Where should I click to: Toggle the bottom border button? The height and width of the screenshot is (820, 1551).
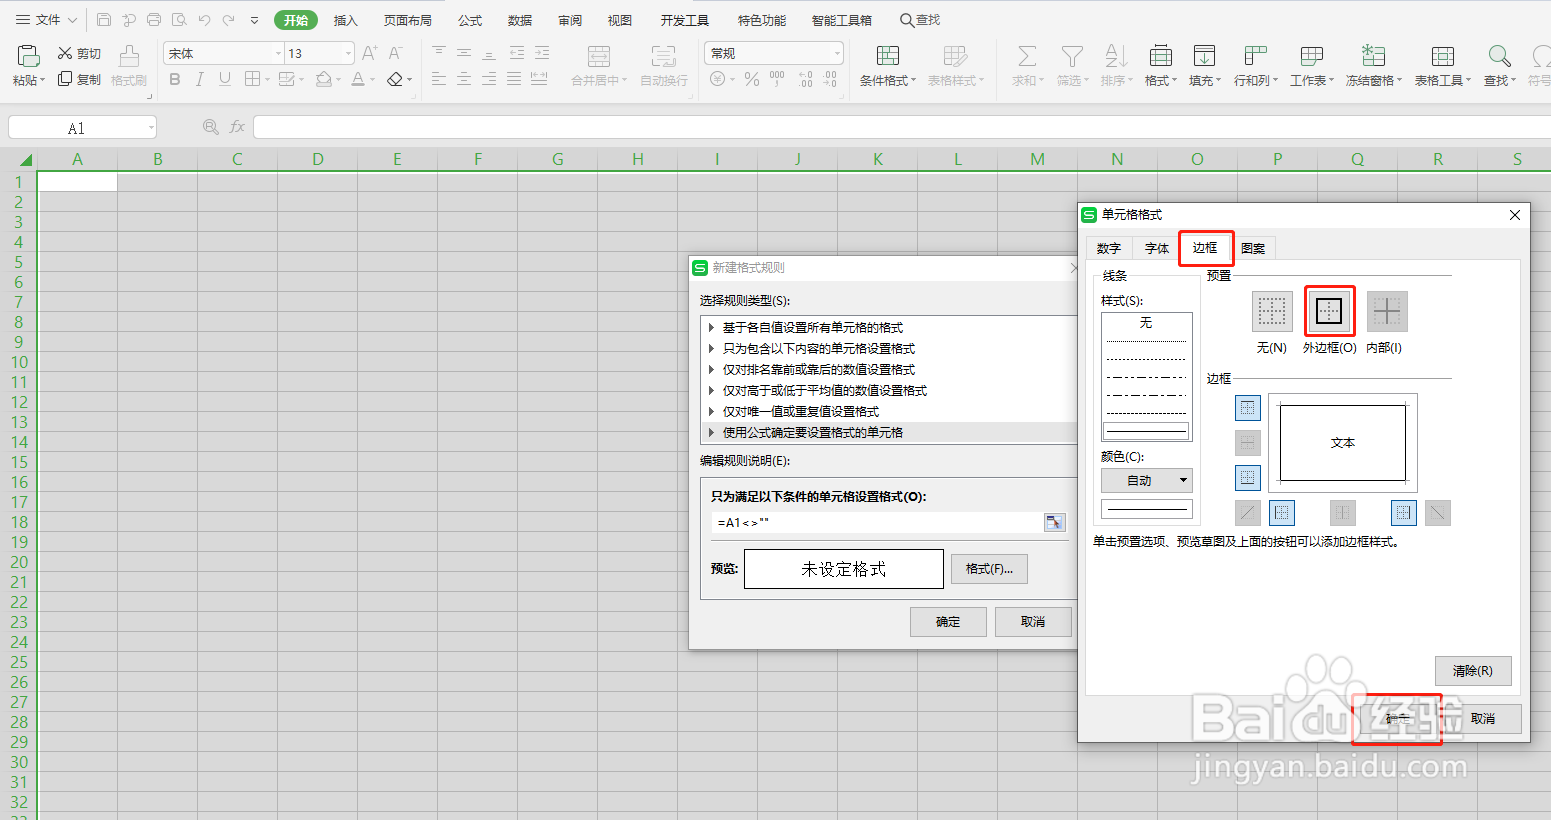[1248, 478]
